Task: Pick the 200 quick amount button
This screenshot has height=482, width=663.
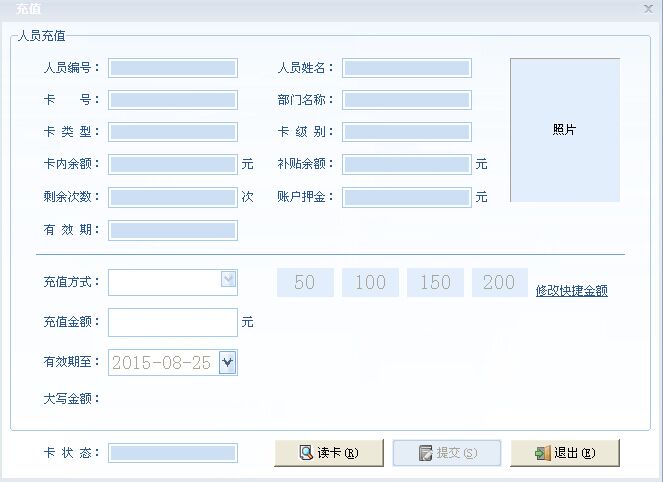Action: (x=499, y=283)
